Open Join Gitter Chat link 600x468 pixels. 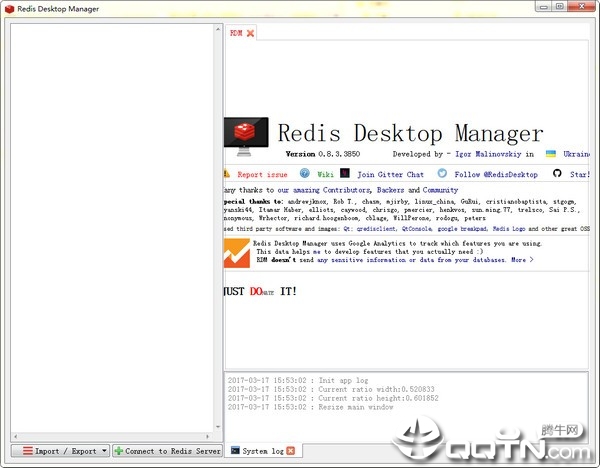pyautogui.click(x=390, y=174)
